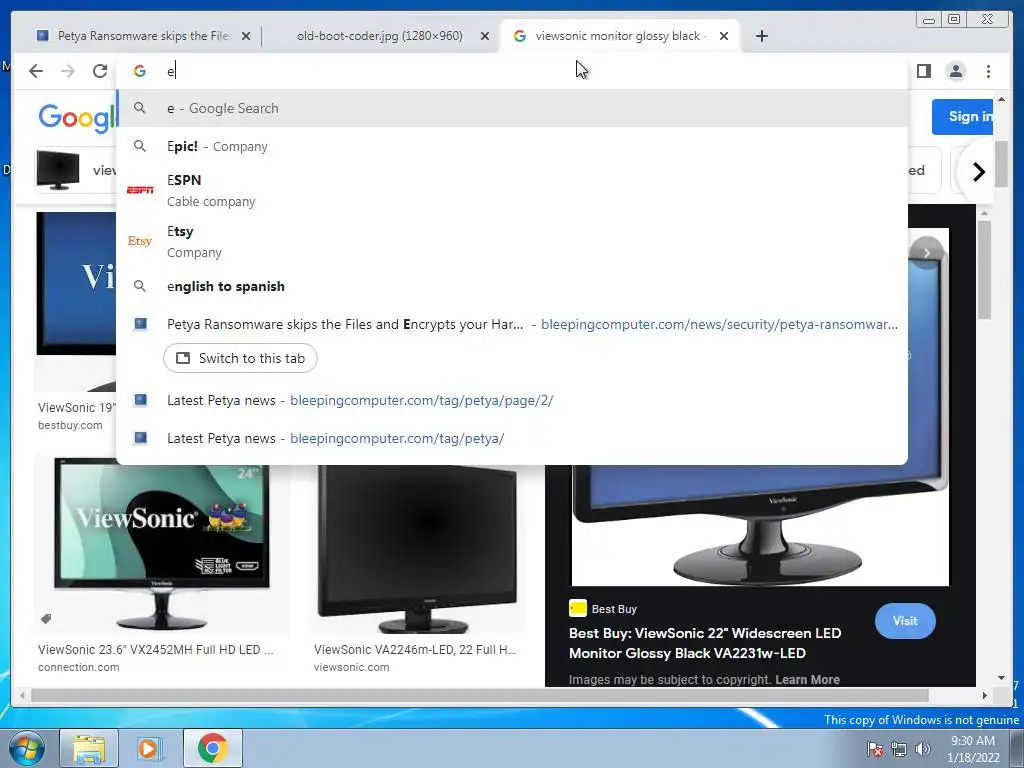Select the 'Epic! - Company' suggestion
This screenshot has height=768, width=1024.
click(512, 146)
